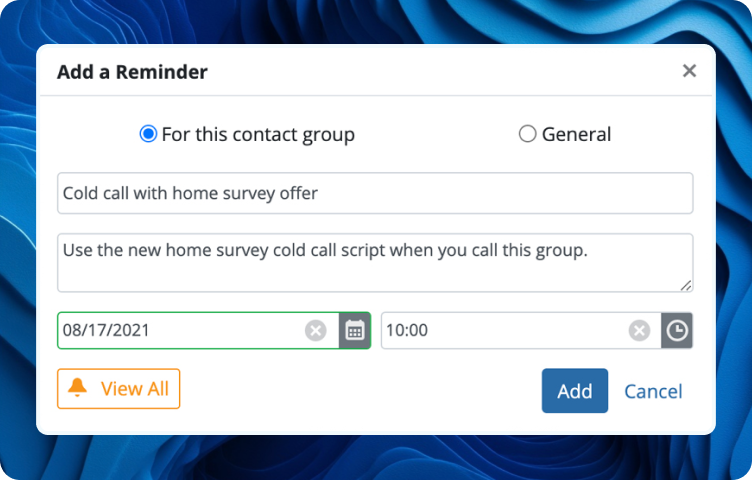Image resolution: width=752 pixels, height=480 pixels.
Task: Cancel adding the reminder
Action: tap(653, 391)
